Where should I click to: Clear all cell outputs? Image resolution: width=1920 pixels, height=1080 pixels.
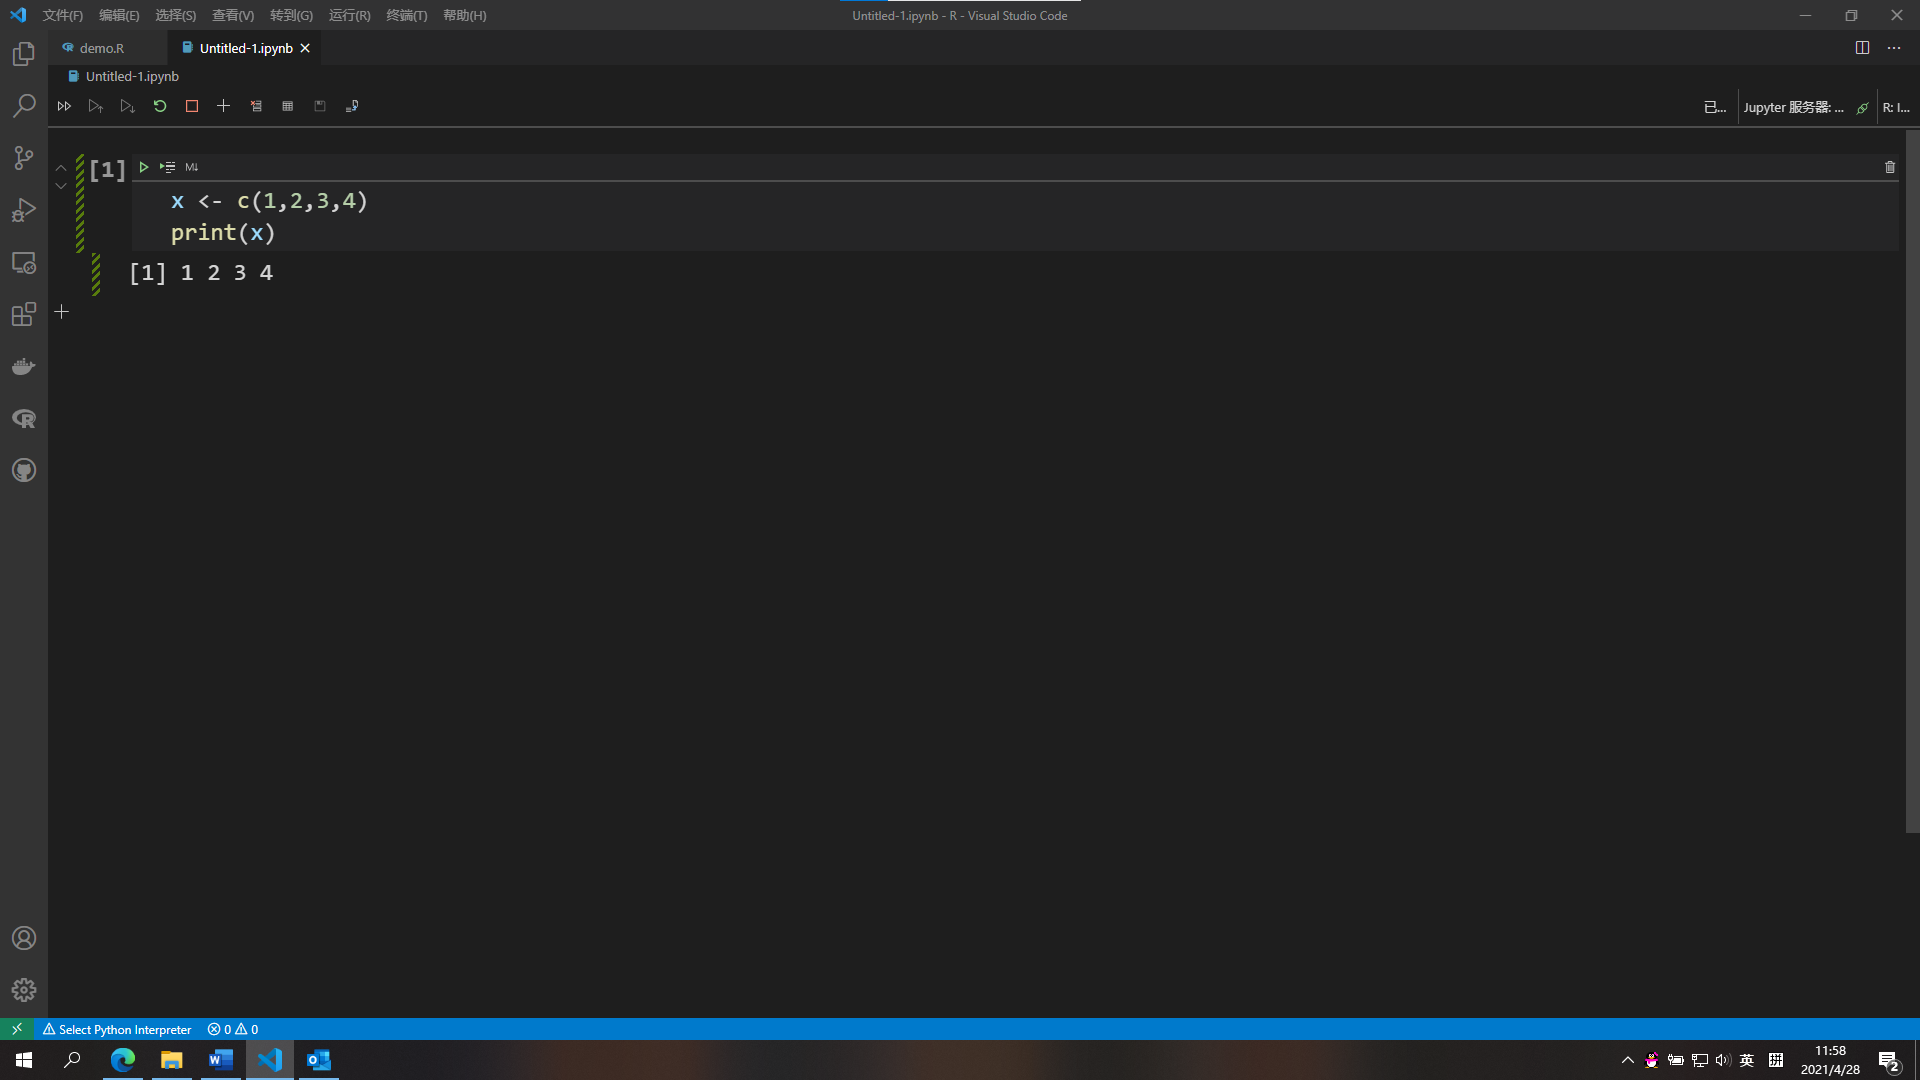tap(255, 106)
